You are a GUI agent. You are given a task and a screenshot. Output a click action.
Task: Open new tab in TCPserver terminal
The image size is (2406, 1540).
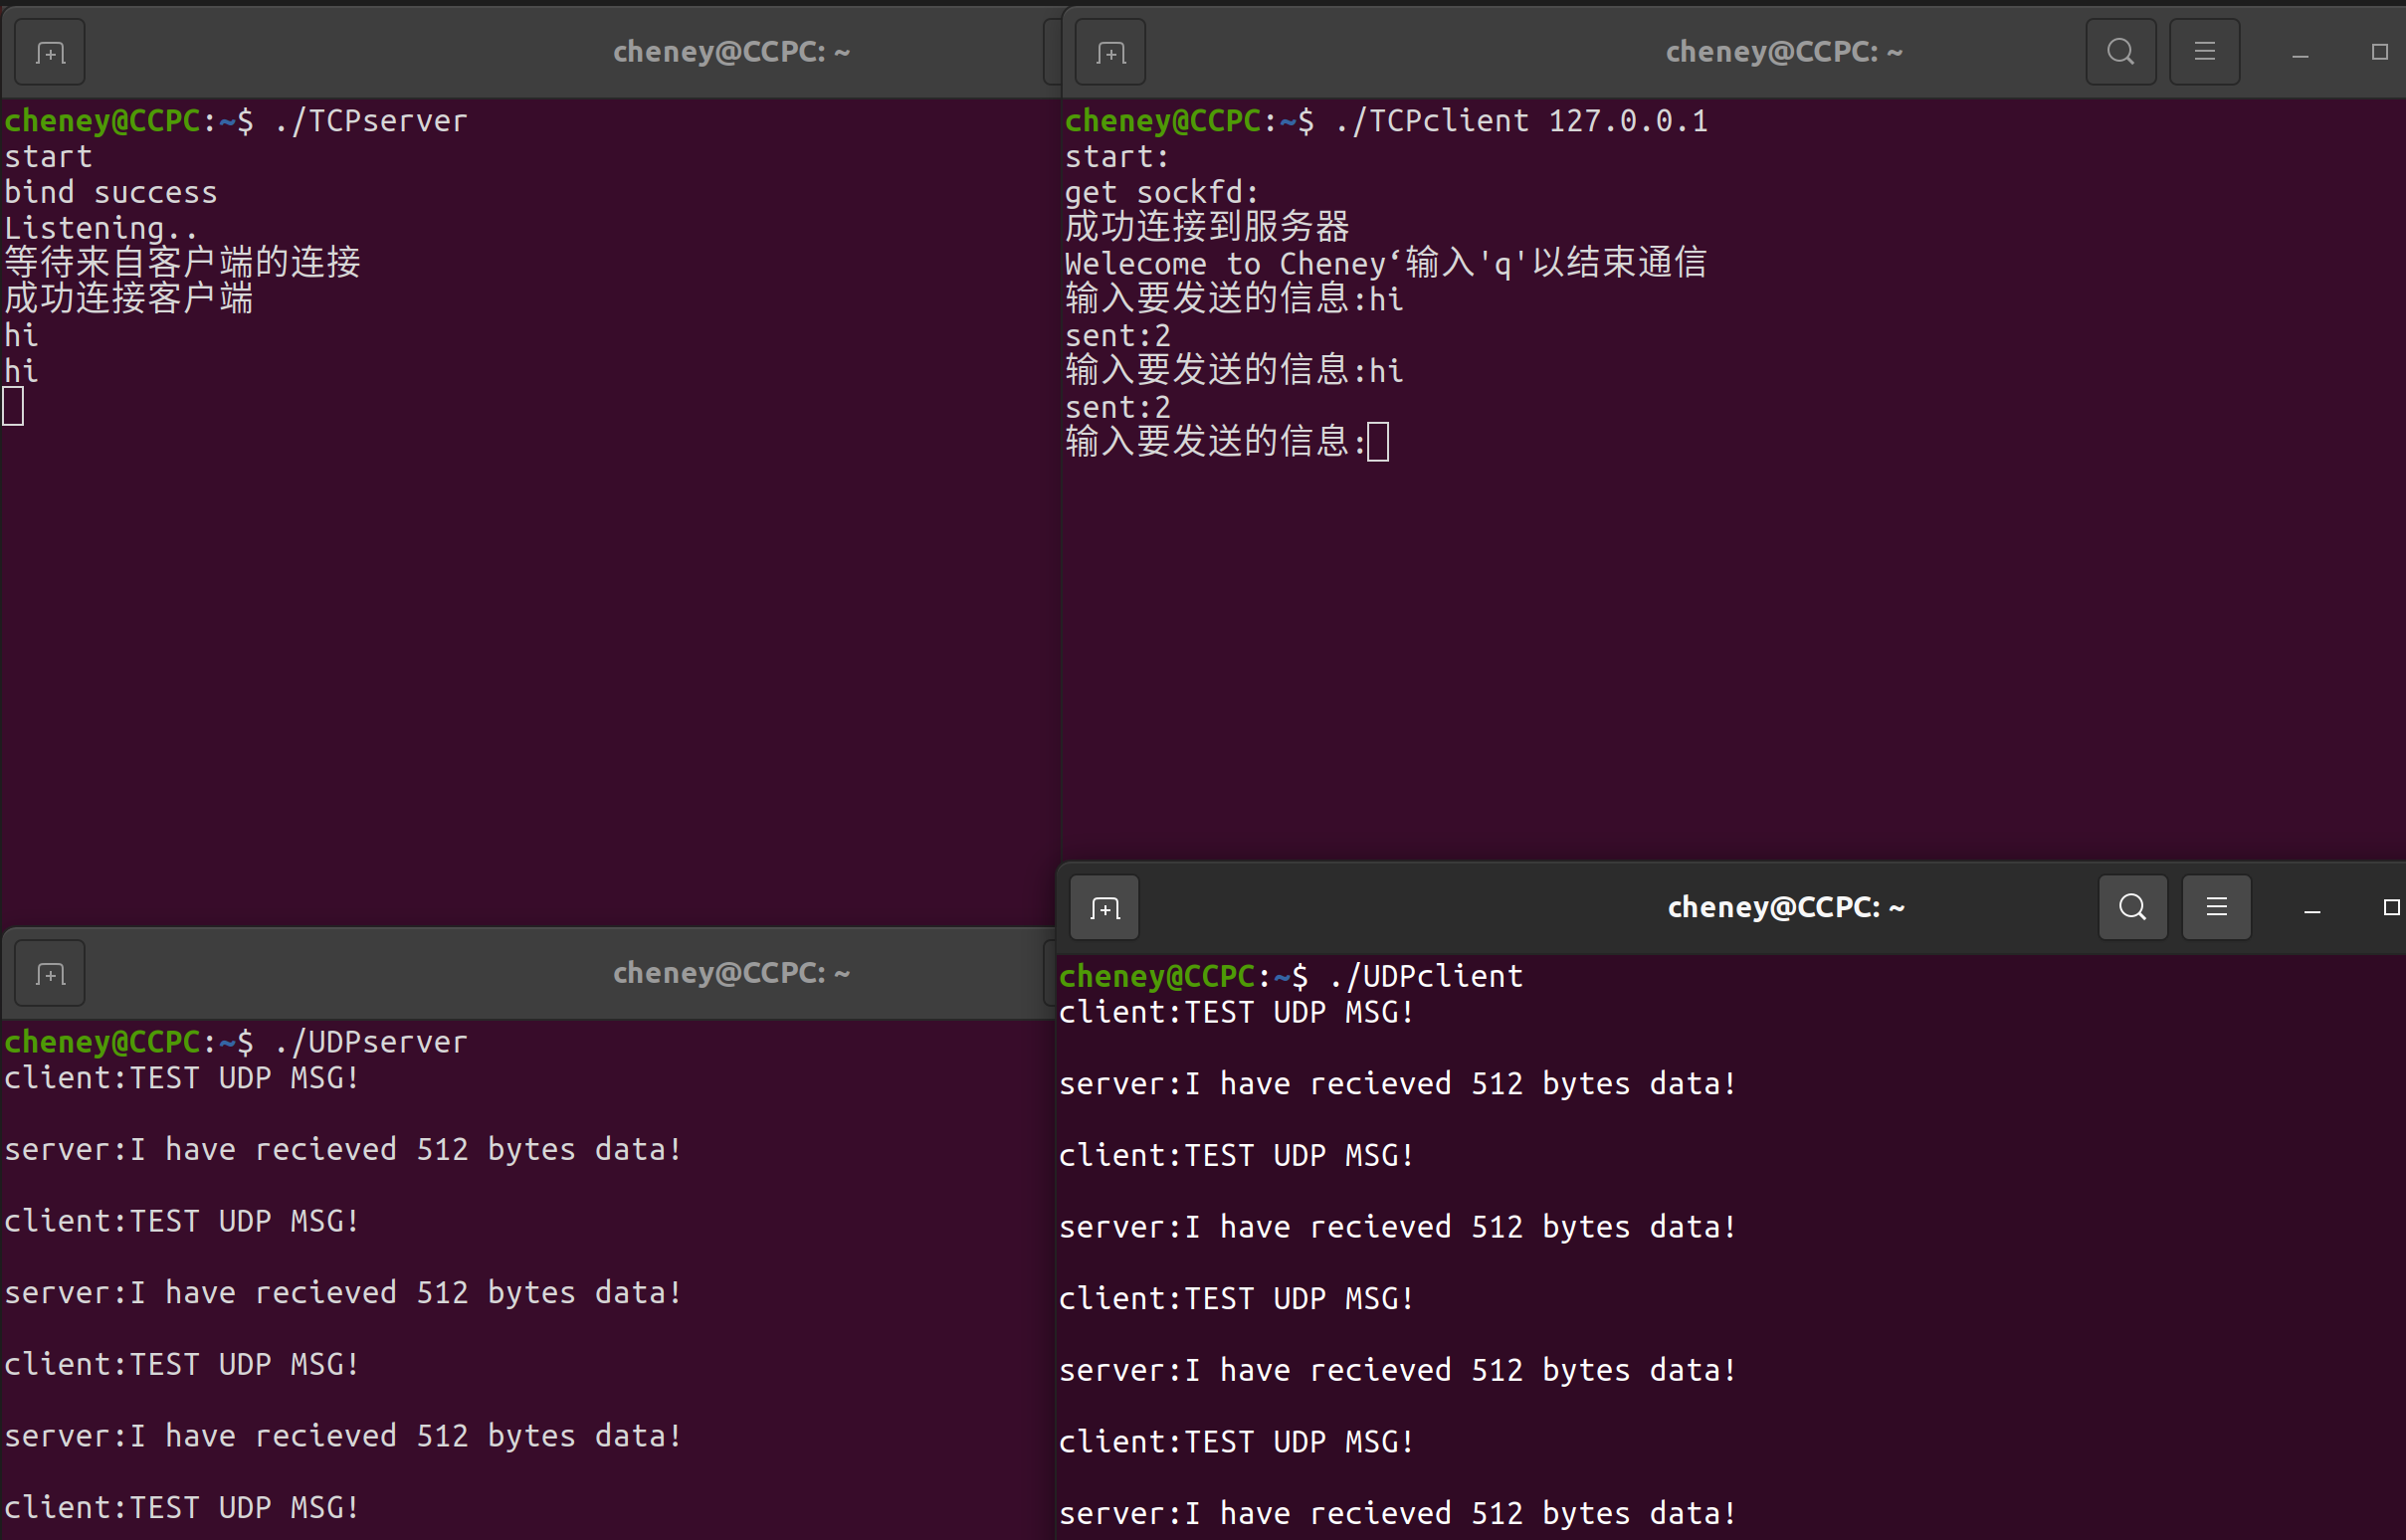[50, 52]
